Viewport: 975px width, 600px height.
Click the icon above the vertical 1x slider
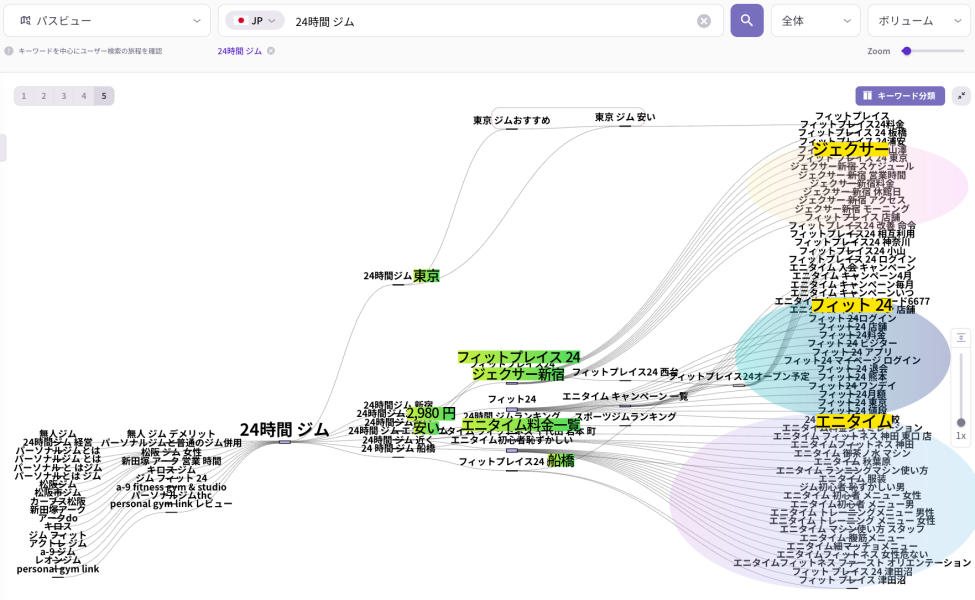tap(961, 338)
